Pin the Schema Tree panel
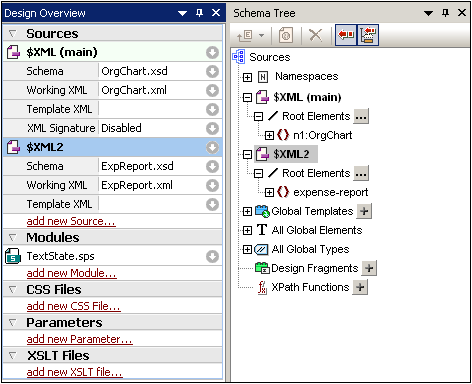Screen dimensions: 472x384 click(445, 13)
